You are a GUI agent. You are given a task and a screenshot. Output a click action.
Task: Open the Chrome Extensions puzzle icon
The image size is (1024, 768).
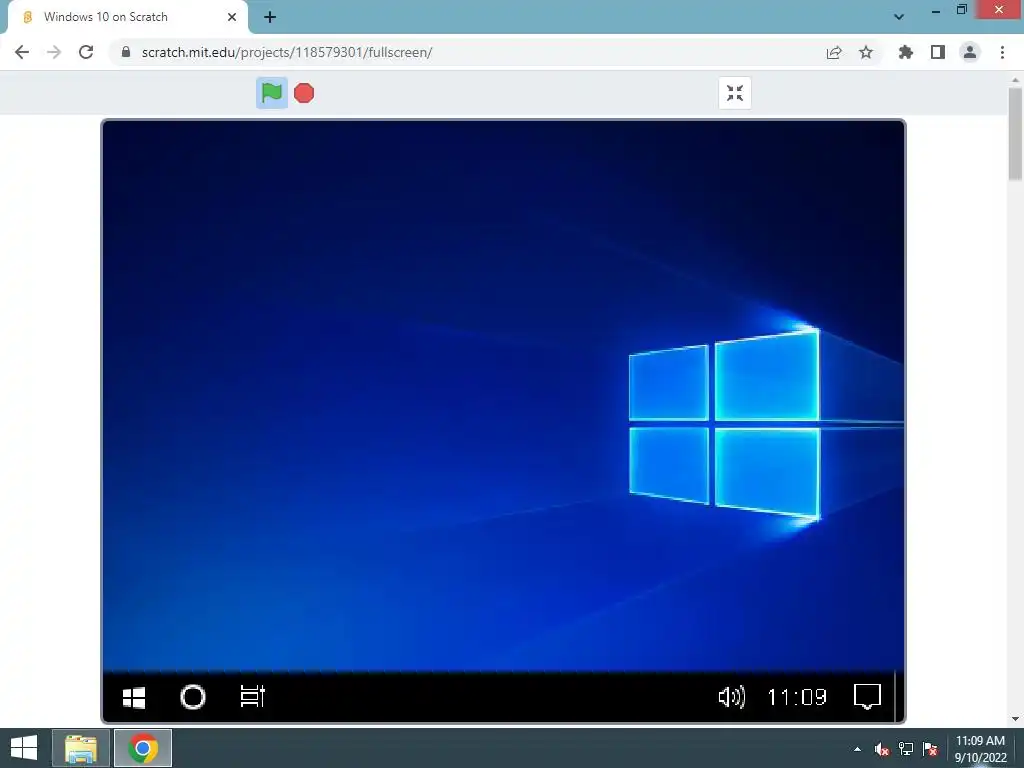[x=906, y=52]
